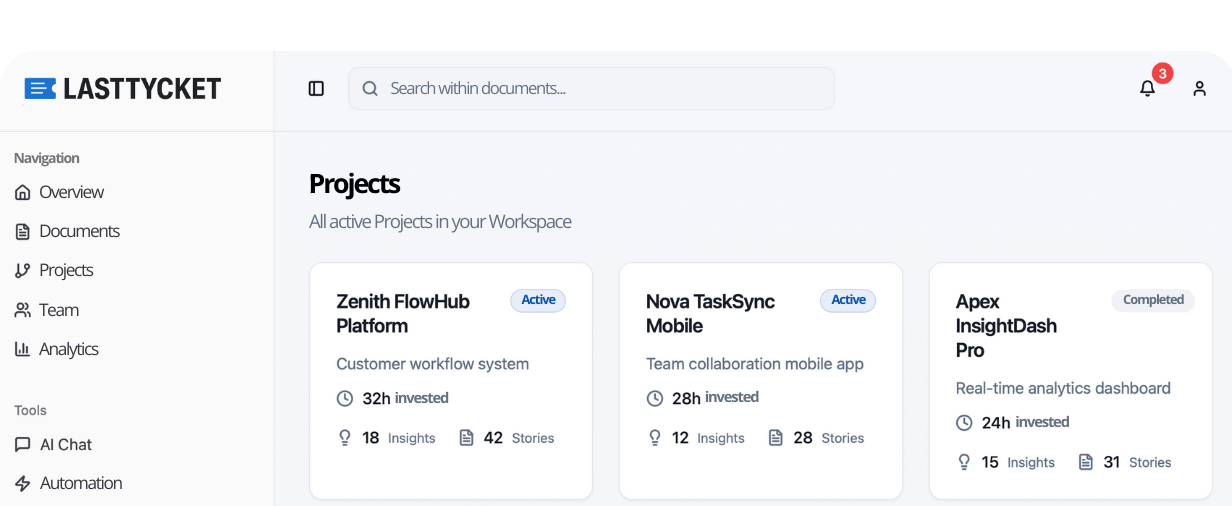Click "Team collaboration mobile app" description
The image size is (1232, 506).
[755, 364]
